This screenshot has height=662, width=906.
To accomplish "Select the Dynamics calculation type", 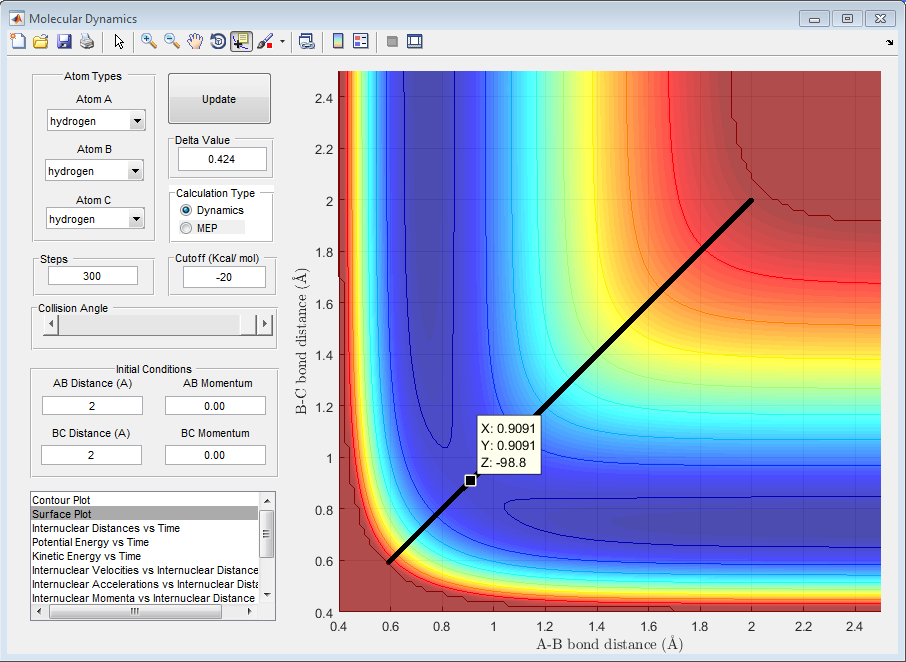I will point(186,211).
